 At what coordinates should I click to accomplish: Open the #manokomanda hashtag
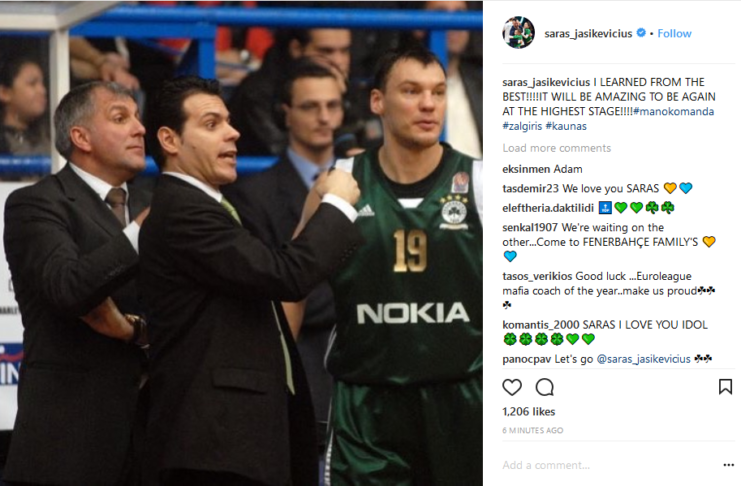673,112
